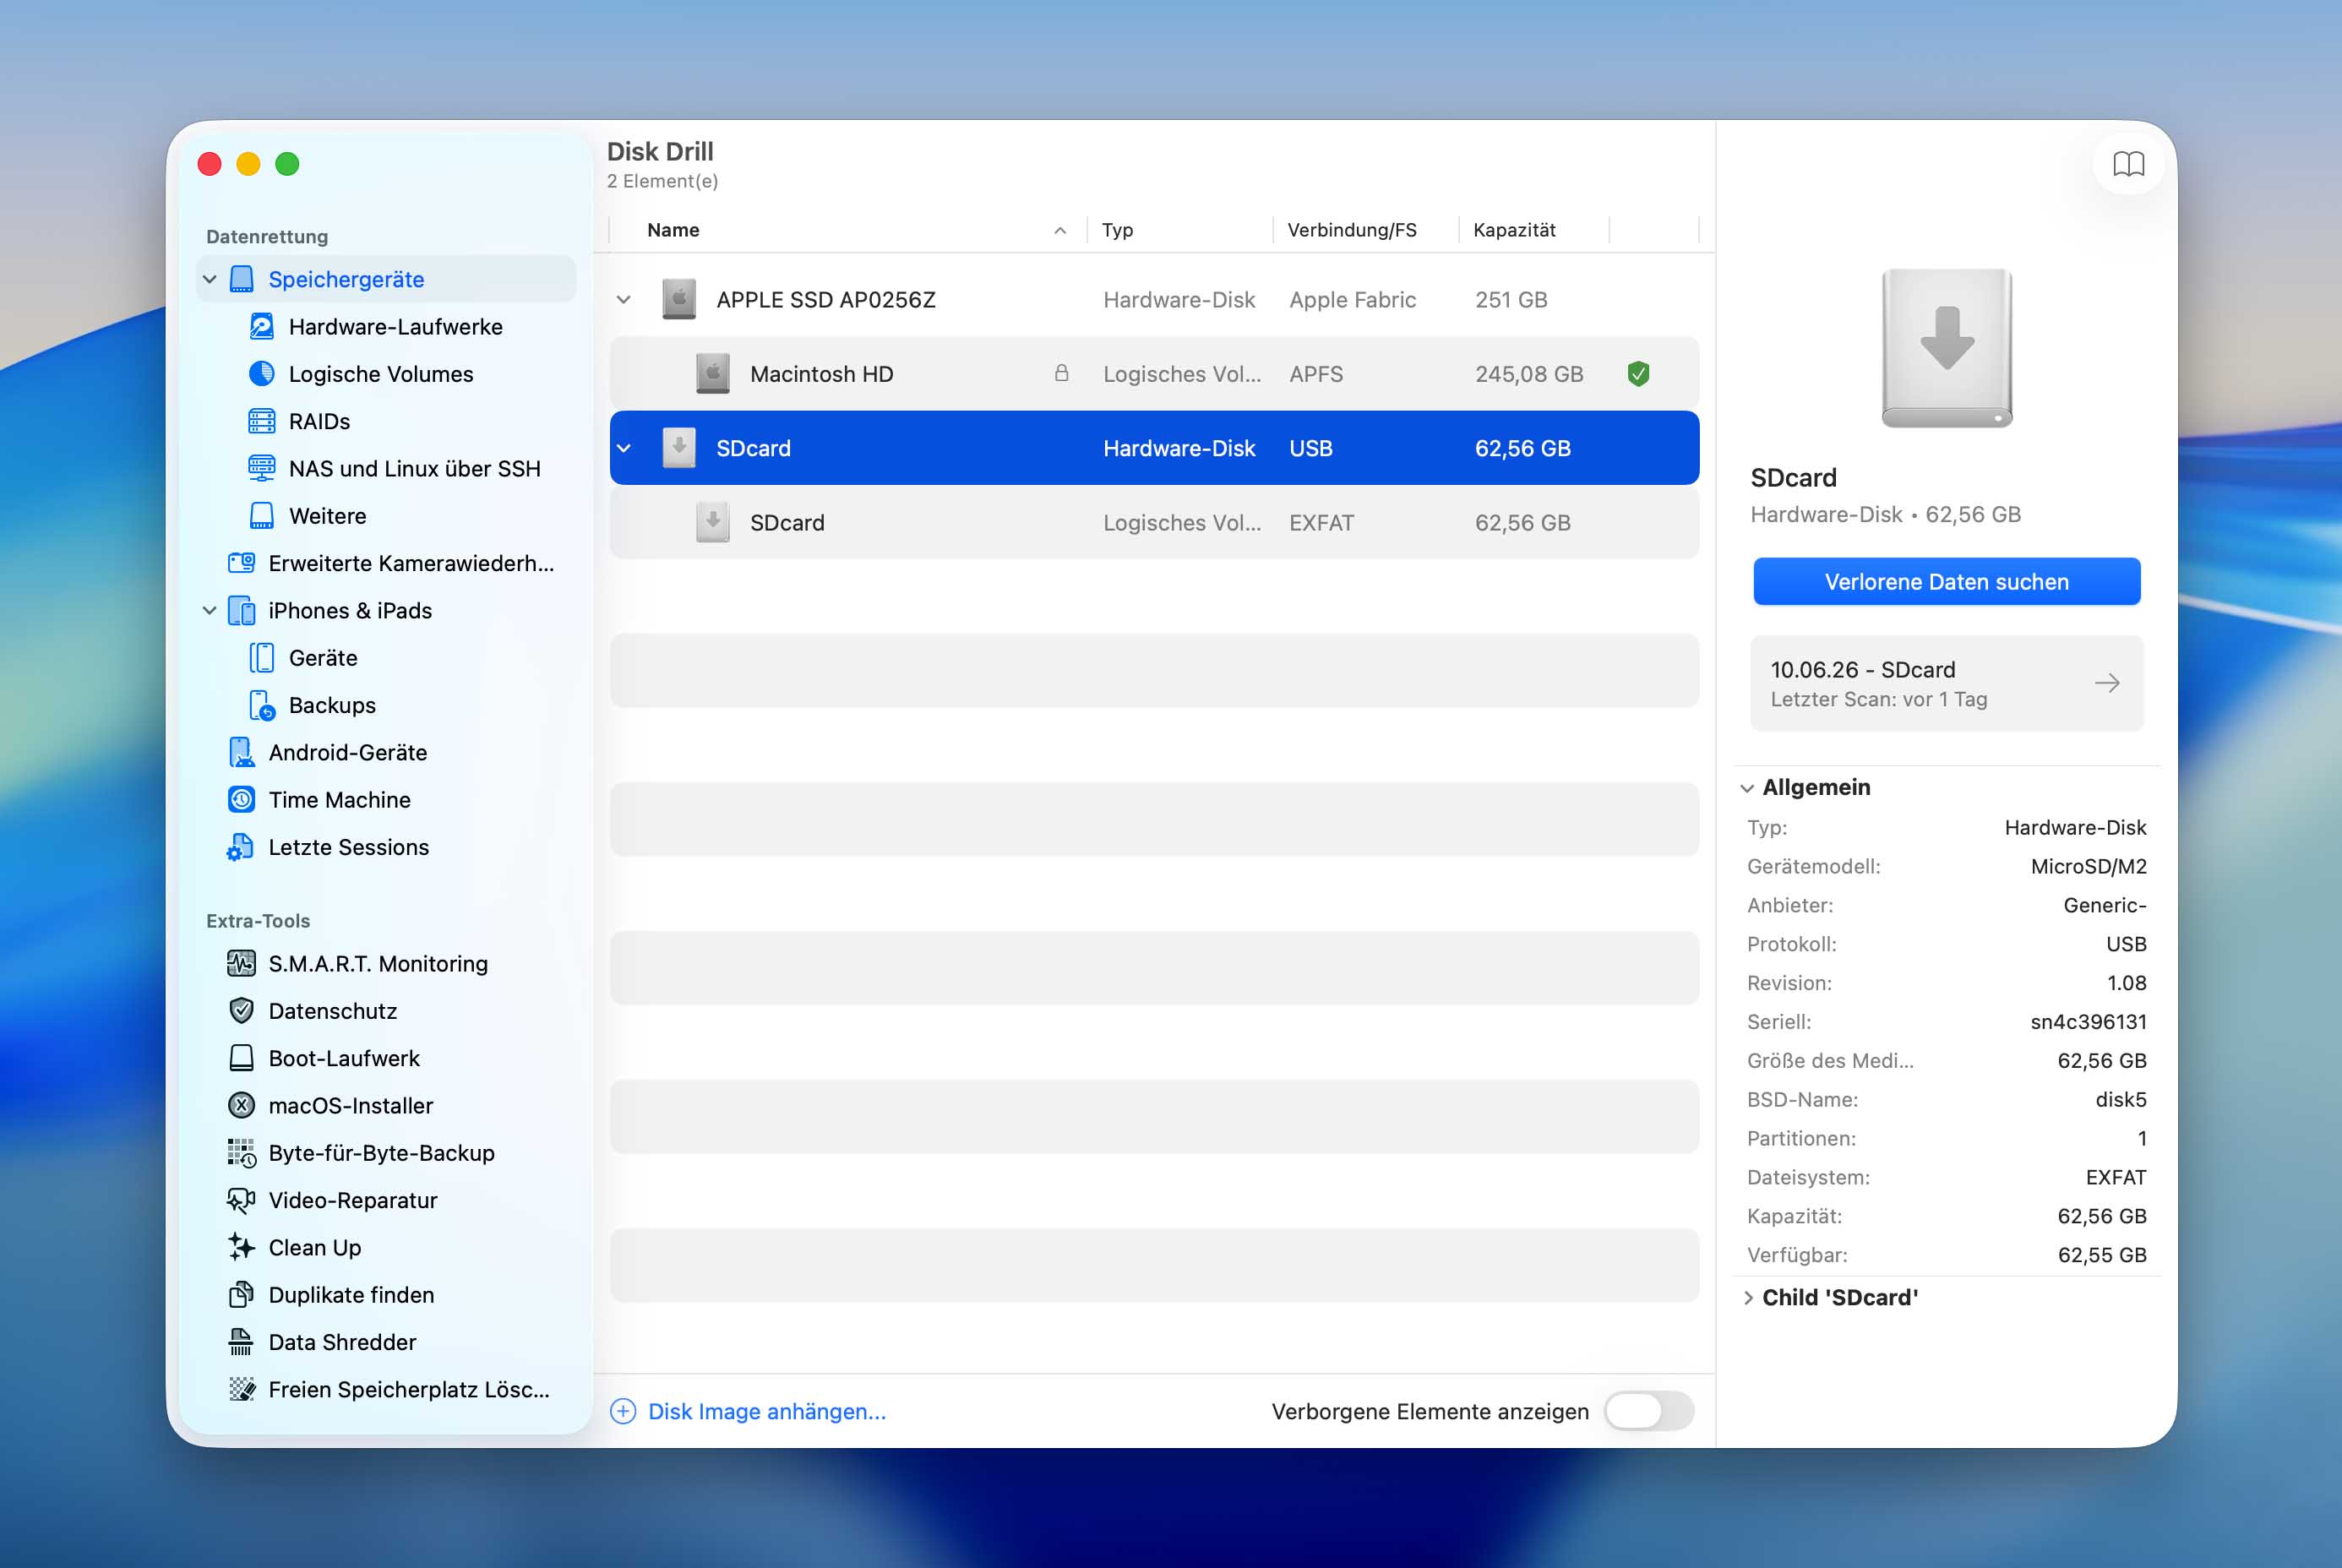Screen dimensions: 2342x1568
Task: Click the large SDcard drive image in details
Action: click(1946, 348)
